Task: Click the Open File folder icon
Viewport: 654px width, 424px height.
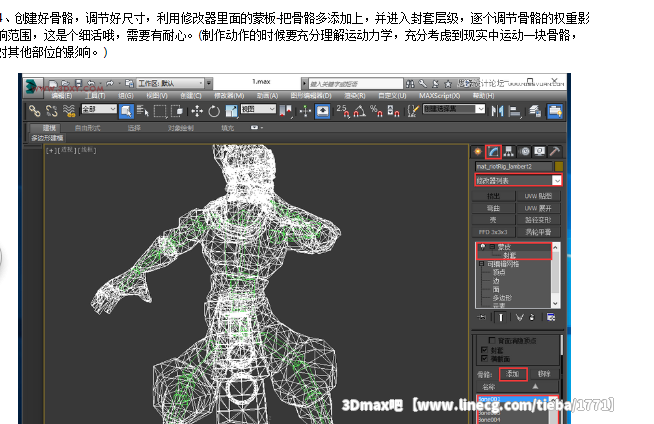Action: coord(65,83)
